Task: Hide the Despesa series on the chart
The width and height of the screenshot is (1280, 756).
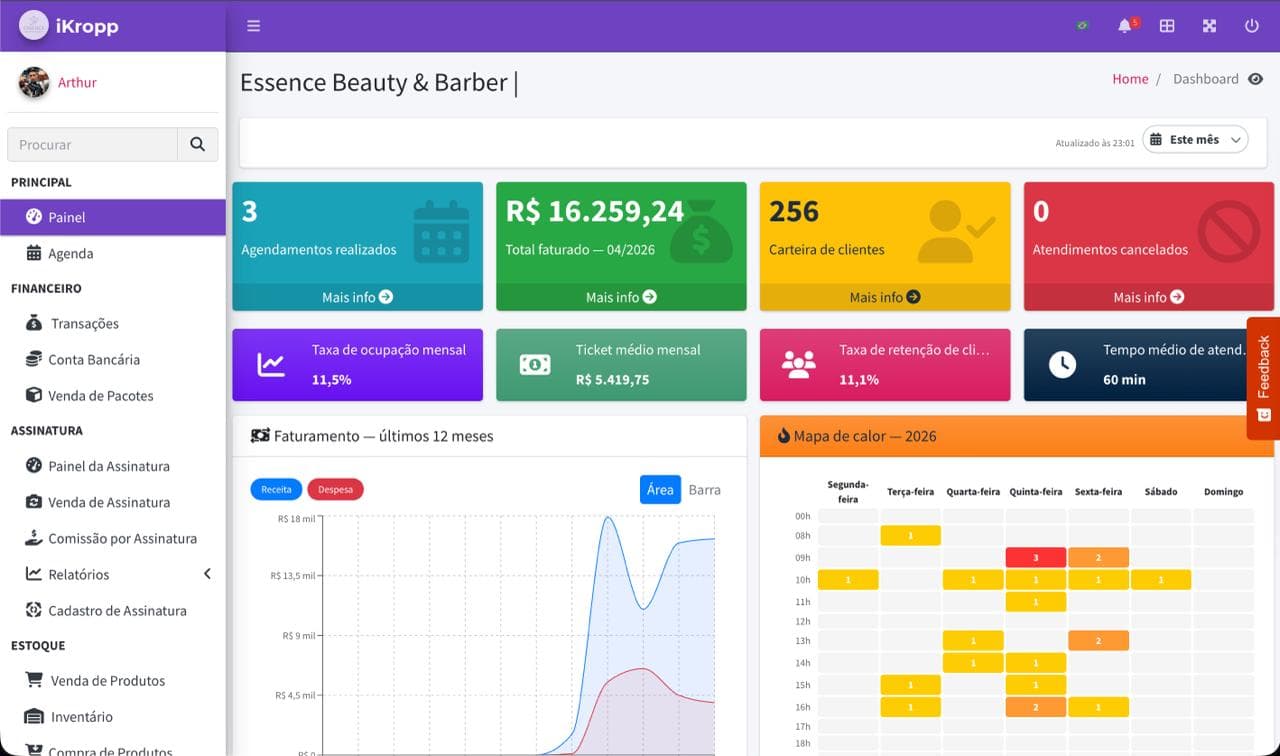Action: pyautogui.click(x=335, y=489)
